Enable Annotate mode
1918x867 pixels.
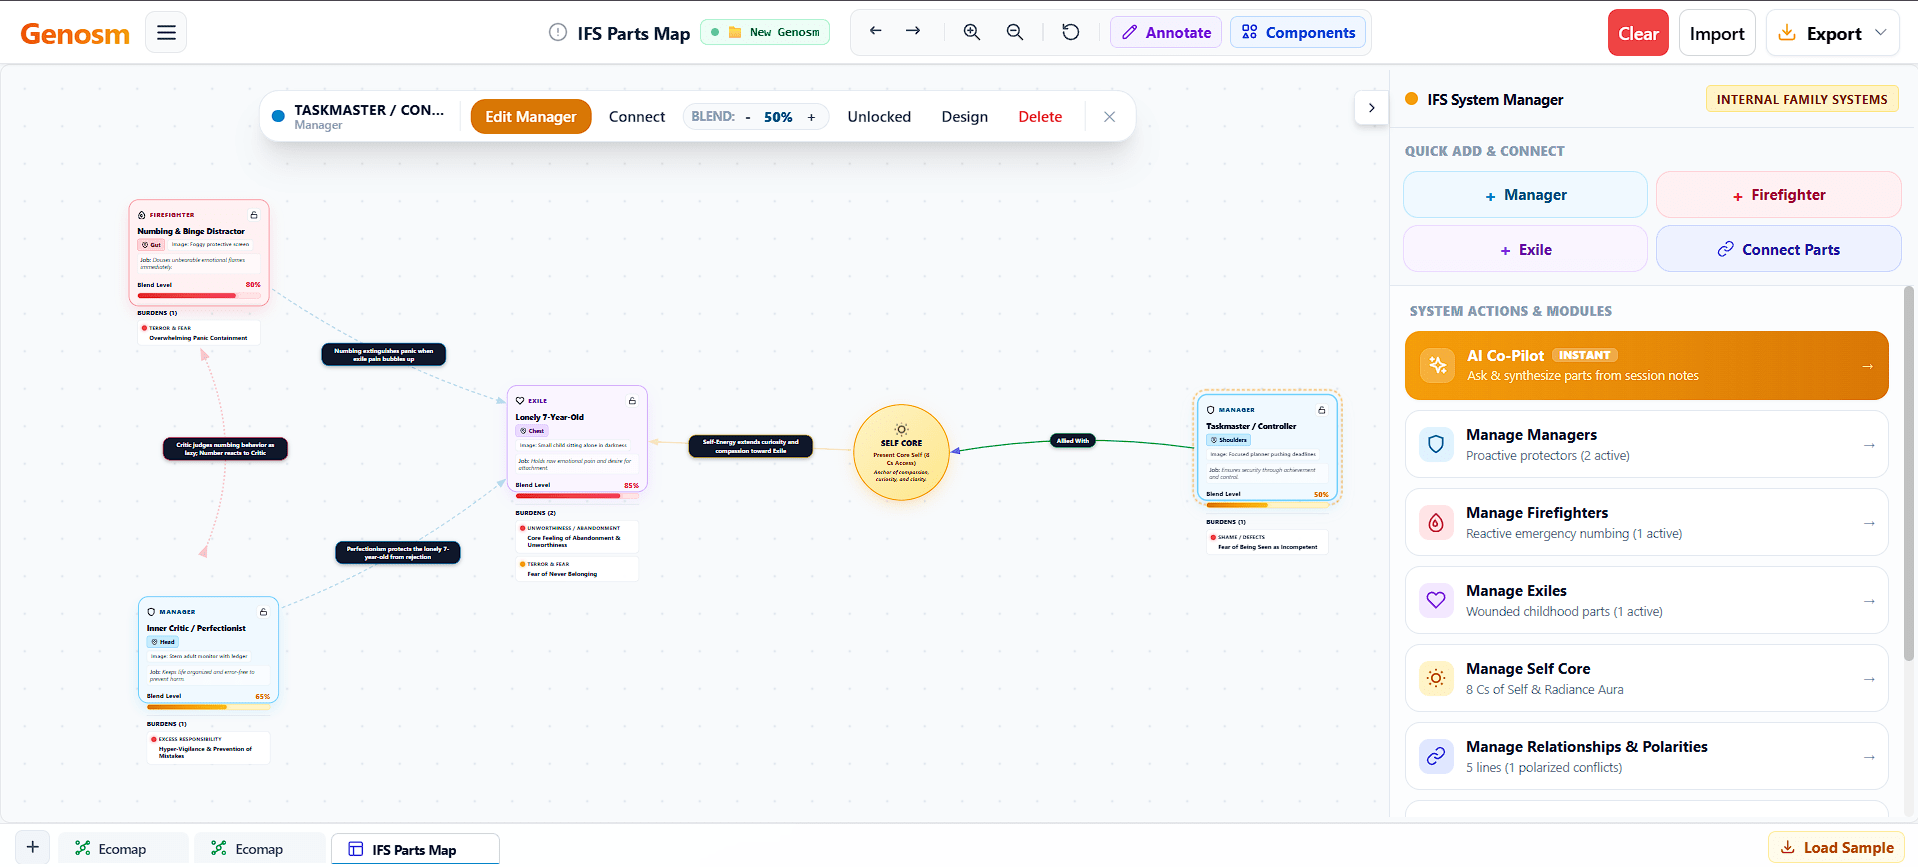tap(1166, 32)
